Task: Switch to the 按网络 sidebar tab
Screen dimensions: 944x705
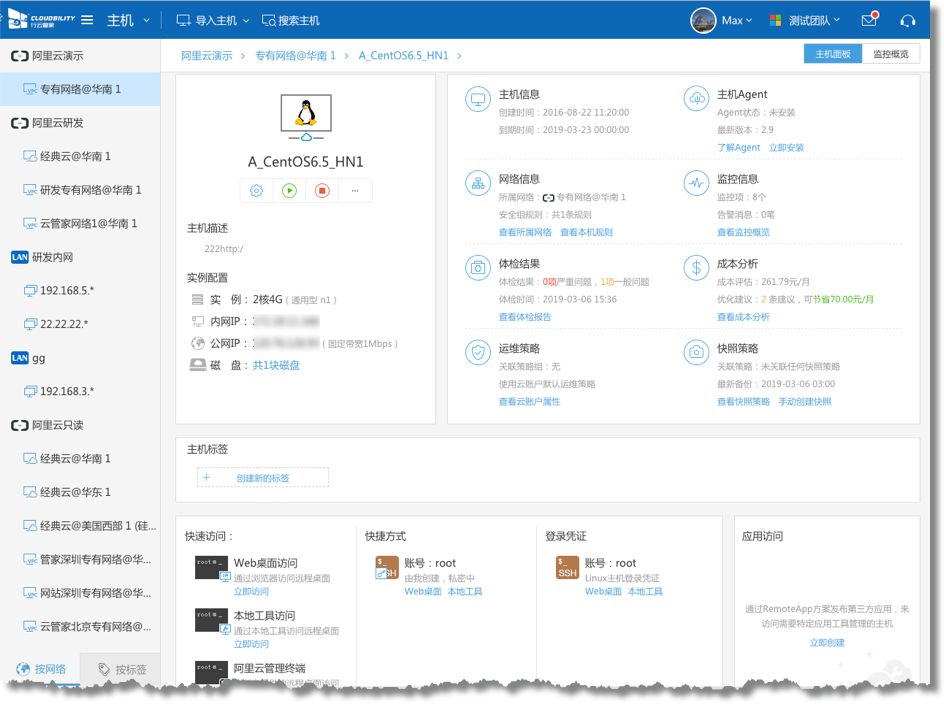Action: coord(40,669)
